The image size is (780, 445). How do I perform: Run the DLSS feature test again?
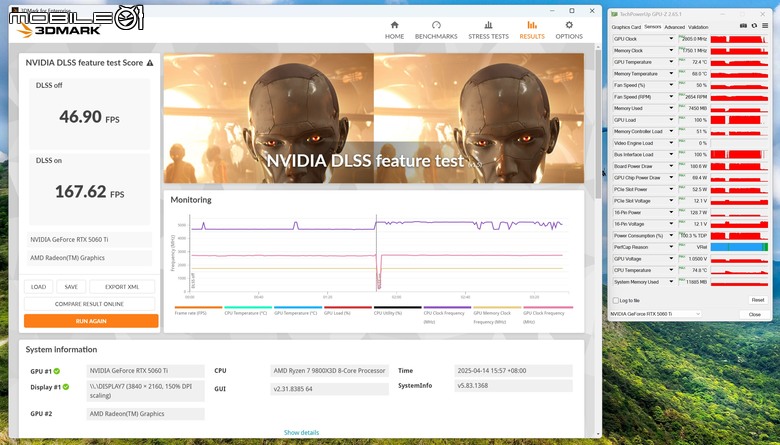(91, 321)
